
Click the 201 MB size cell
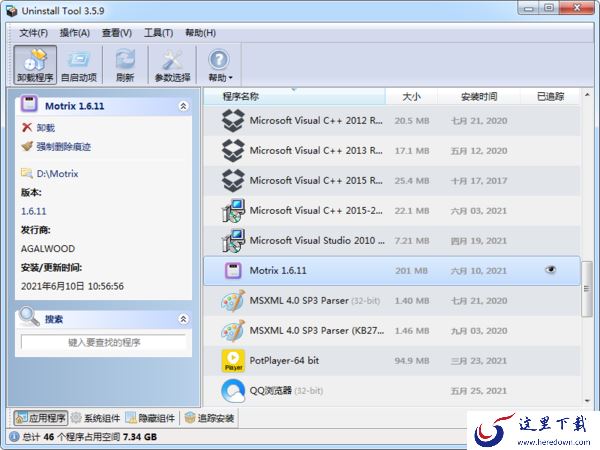(411, 271)
